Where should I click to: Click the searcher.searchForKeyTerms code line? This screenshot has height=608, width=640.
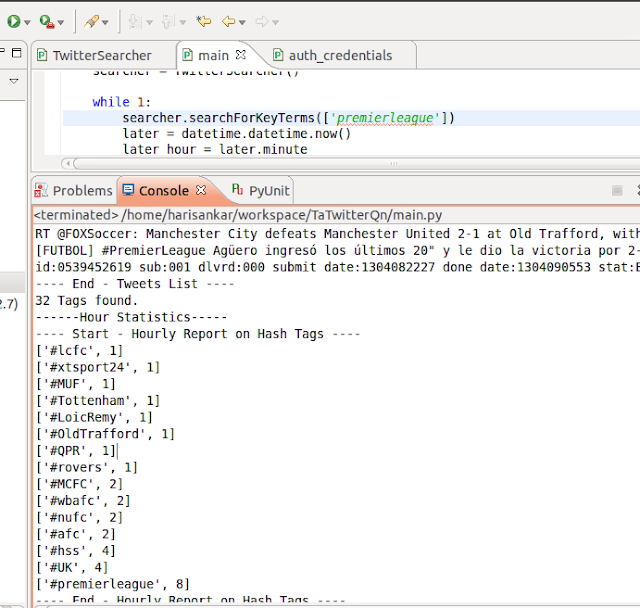click(x=288, y=118)
